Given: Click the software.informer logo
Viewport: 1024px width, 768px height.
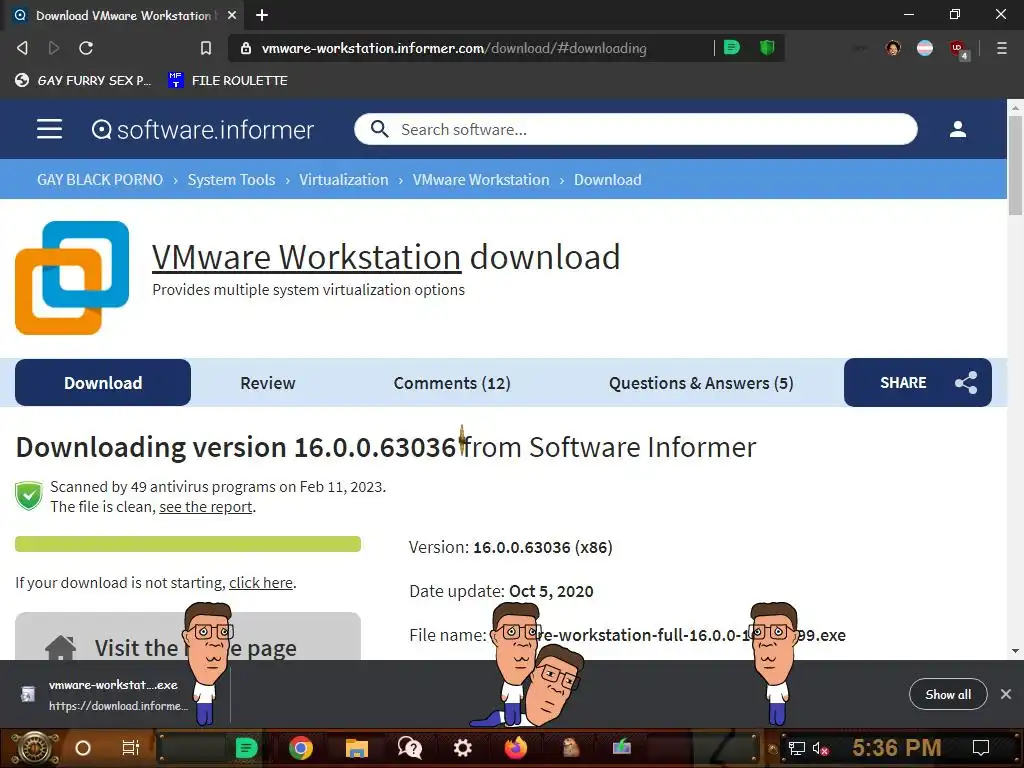Looking at the screenshot, I should [x=202, y=129].
